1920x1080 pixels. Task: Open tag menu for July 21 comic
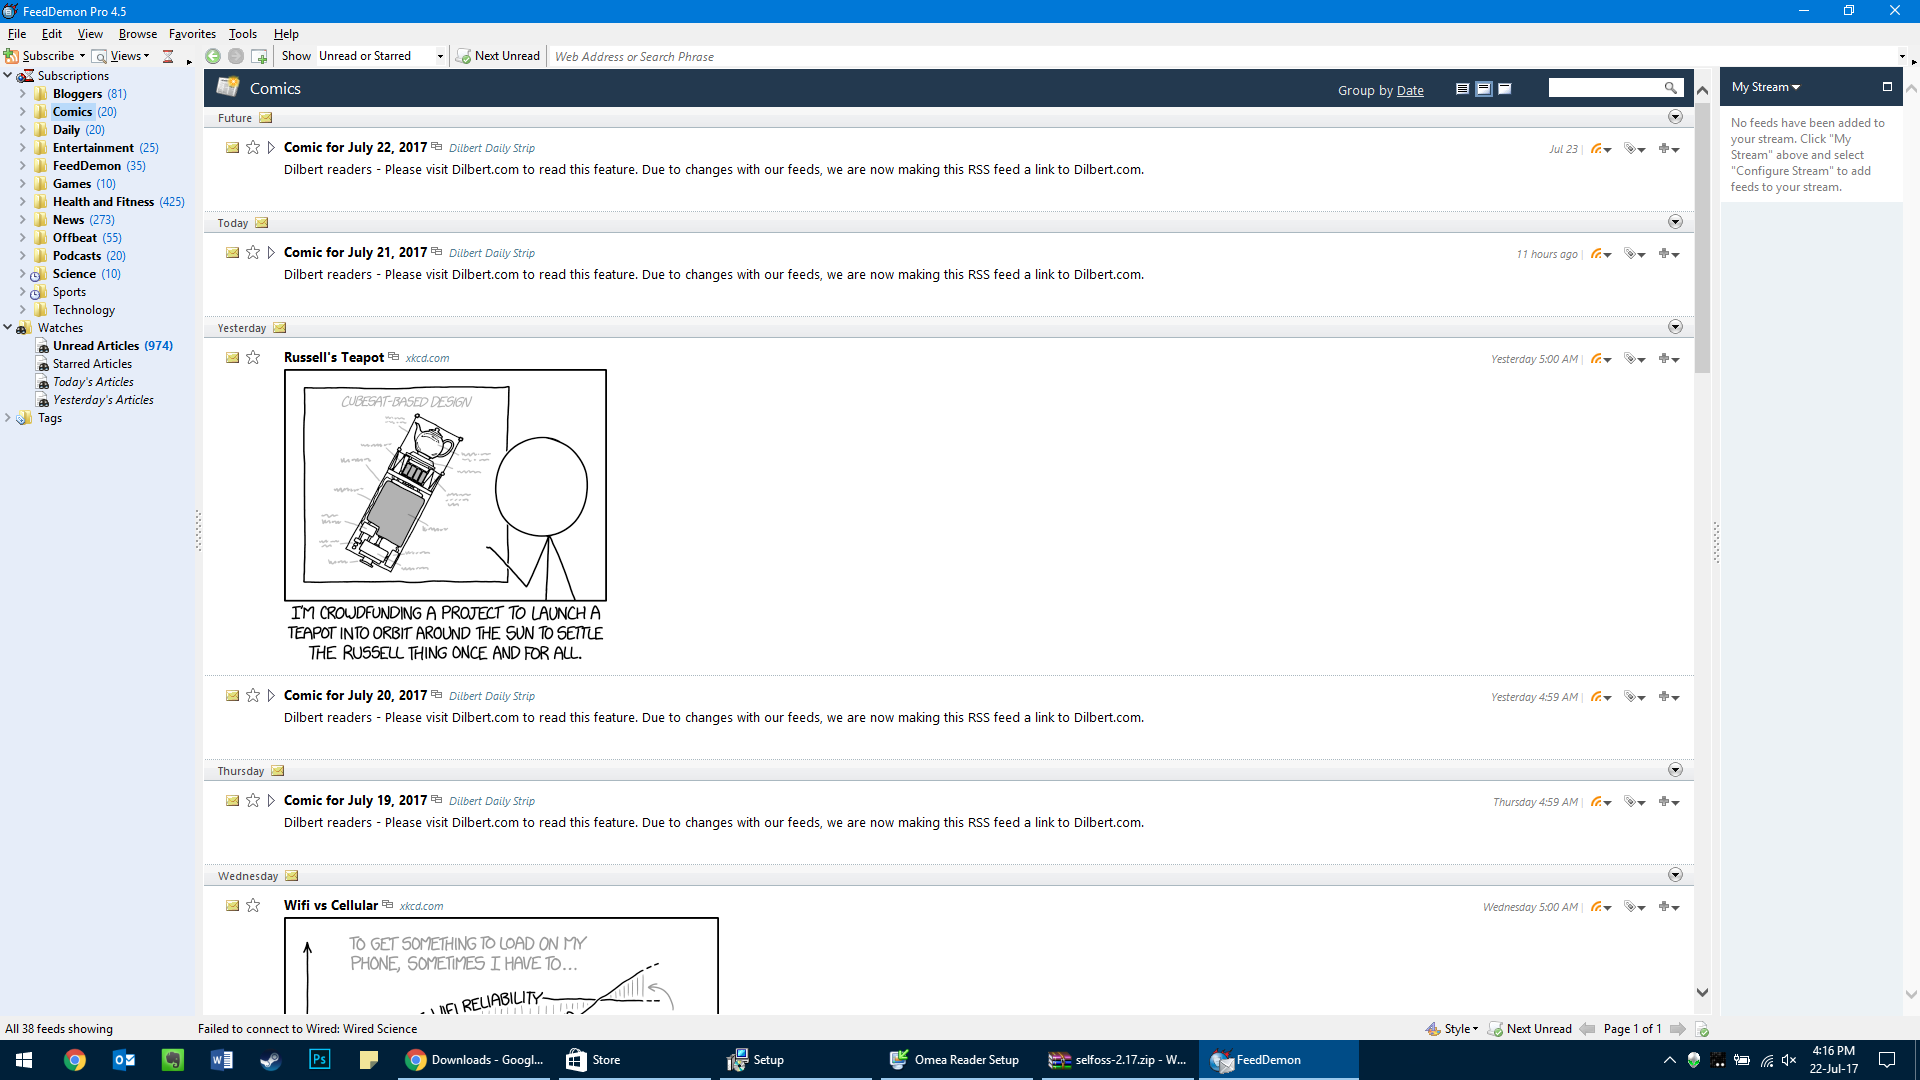1634,254
